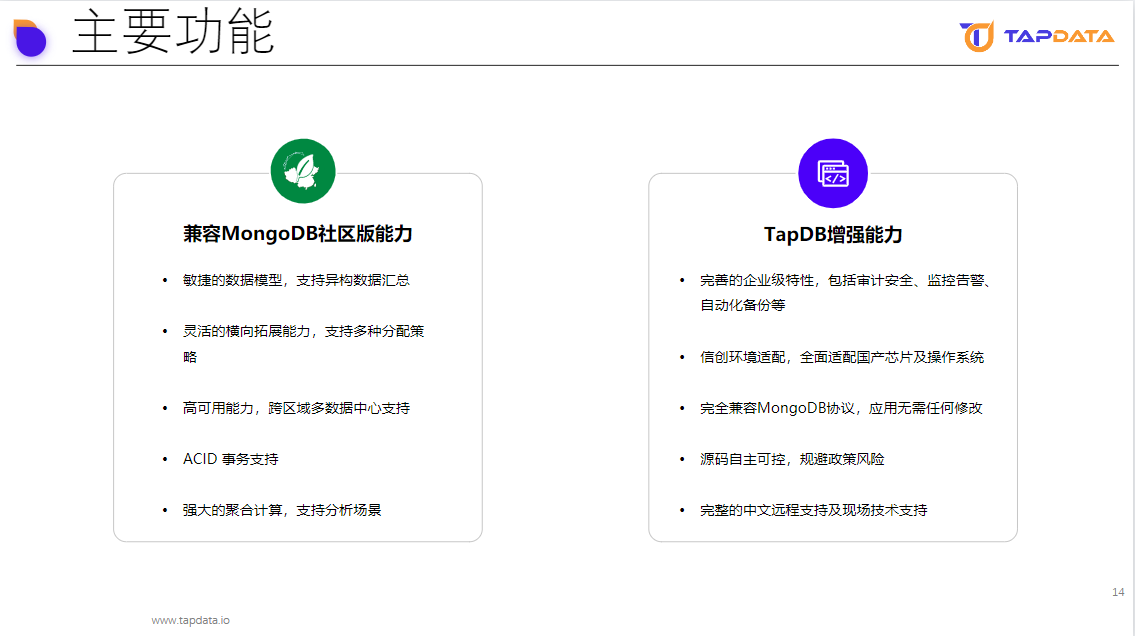Click bullet 源码自主可控，规避政策风险

click(792, 459)
